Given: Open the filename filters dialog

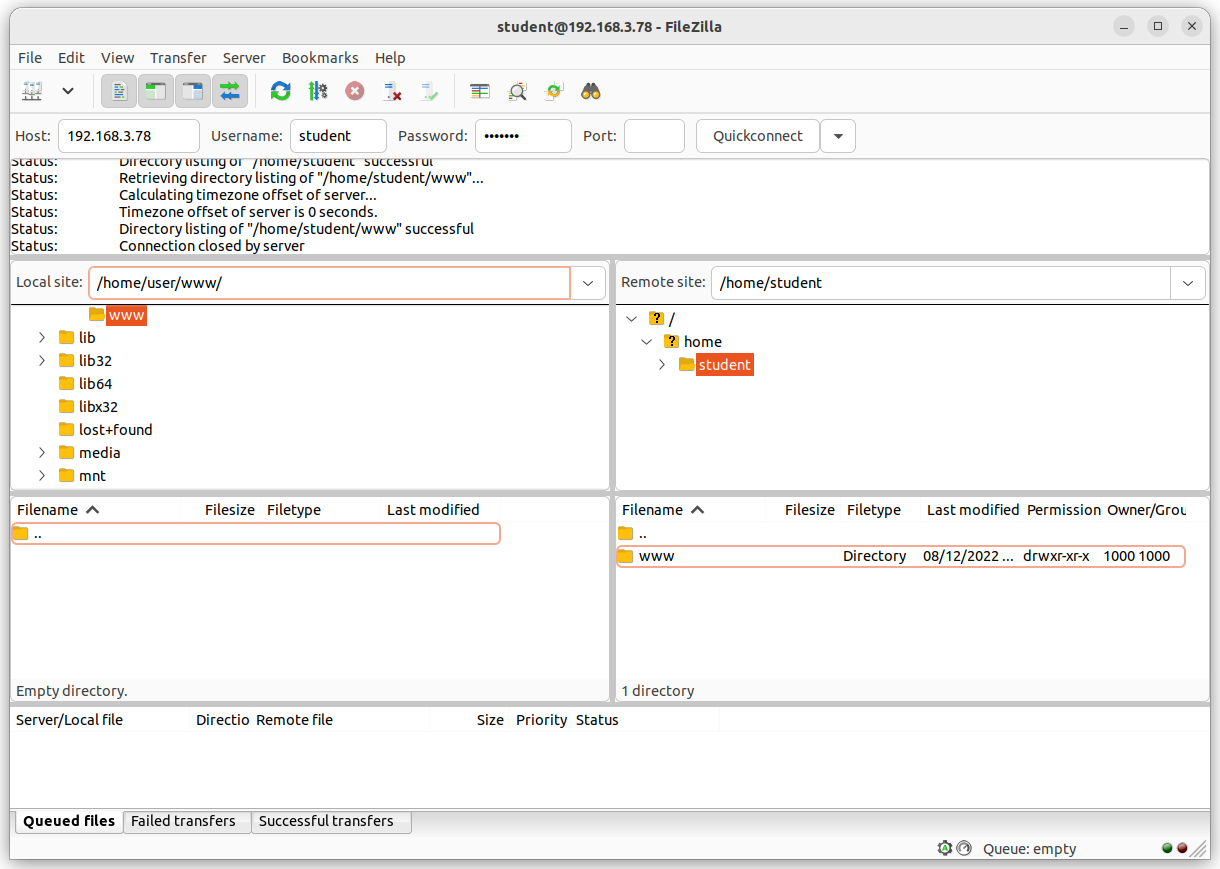Looking at the screenshot, I should pyautogui.click(x=479, y=91).
